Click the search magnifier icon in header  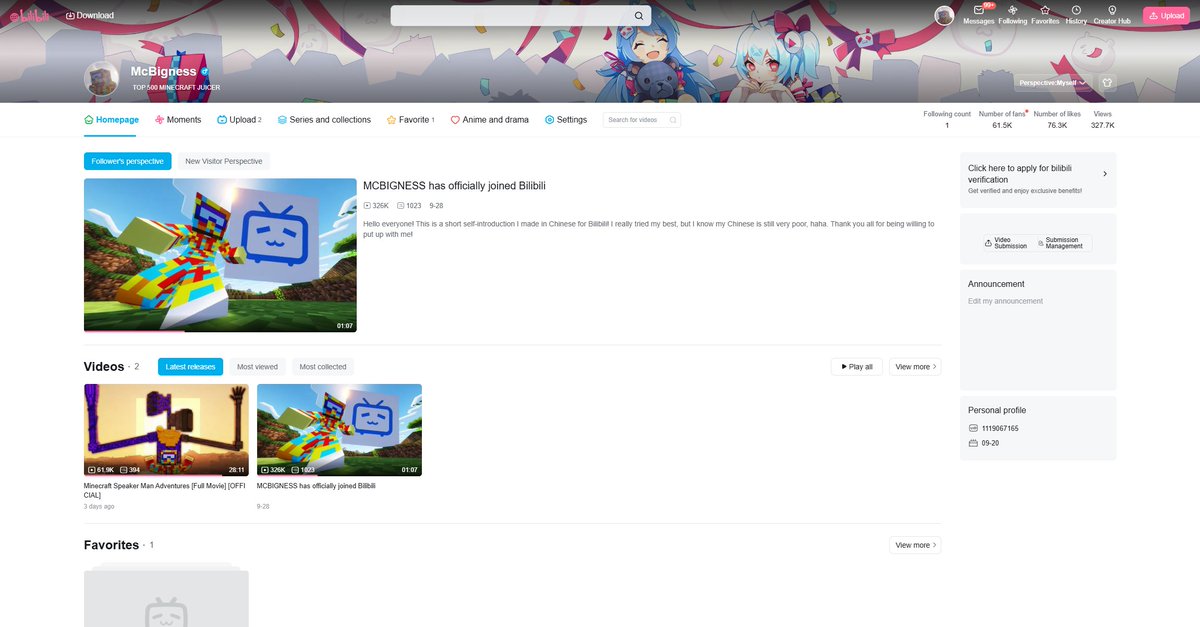tap(639, 16)
